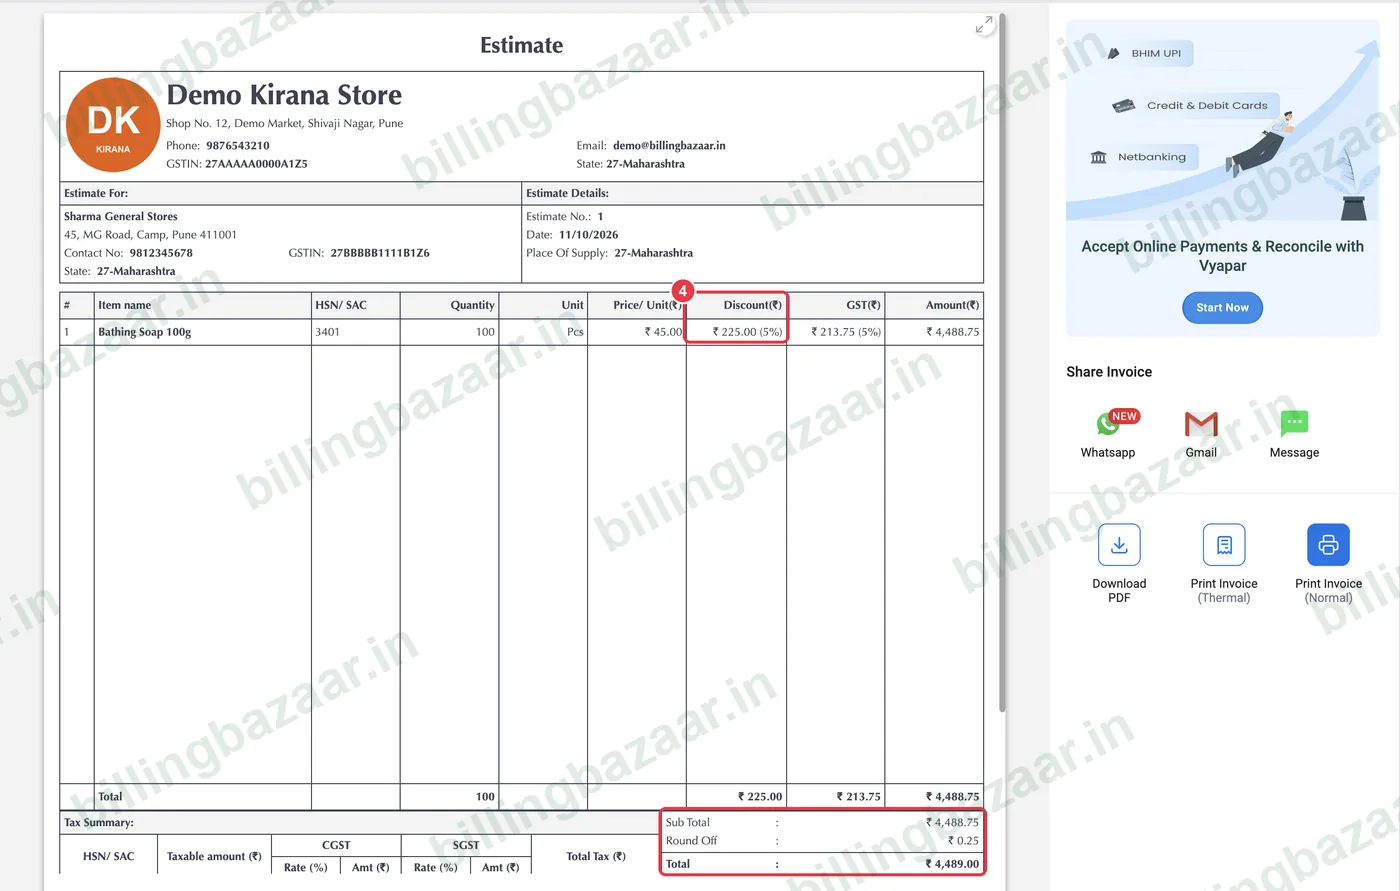The height and width of the screenshot is (891, 1400).
Task: Select GSTIN 27AAAAA0000A1Z5 text
Action: [256, 164]
